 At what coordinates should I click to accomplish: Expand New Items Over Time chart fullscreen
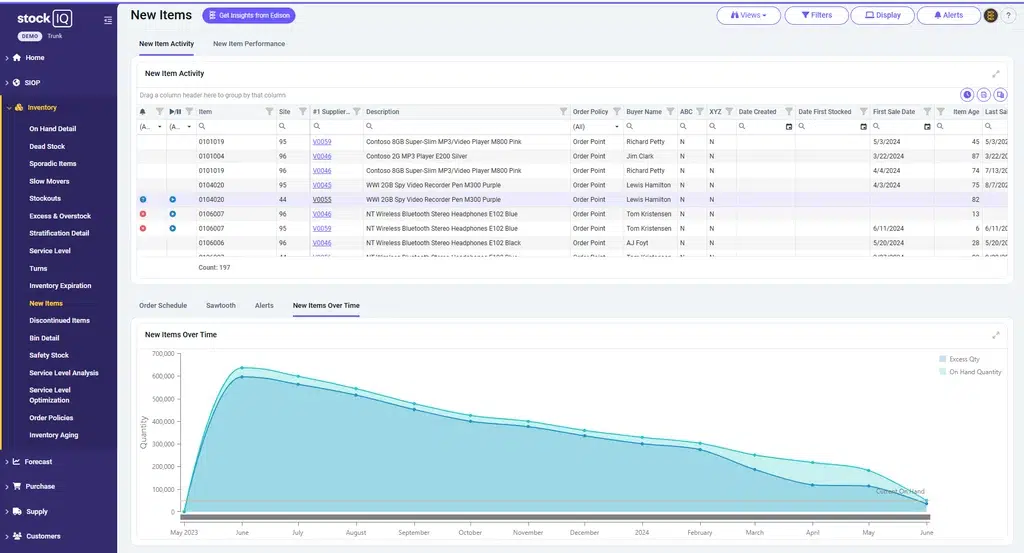point(996,335)
